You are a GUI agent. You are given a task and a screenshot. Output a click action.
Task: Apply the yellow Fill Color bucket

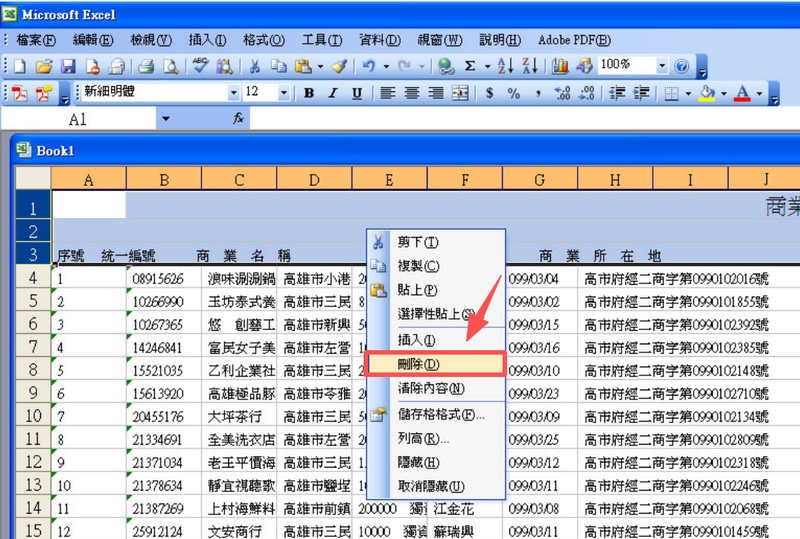707,93
